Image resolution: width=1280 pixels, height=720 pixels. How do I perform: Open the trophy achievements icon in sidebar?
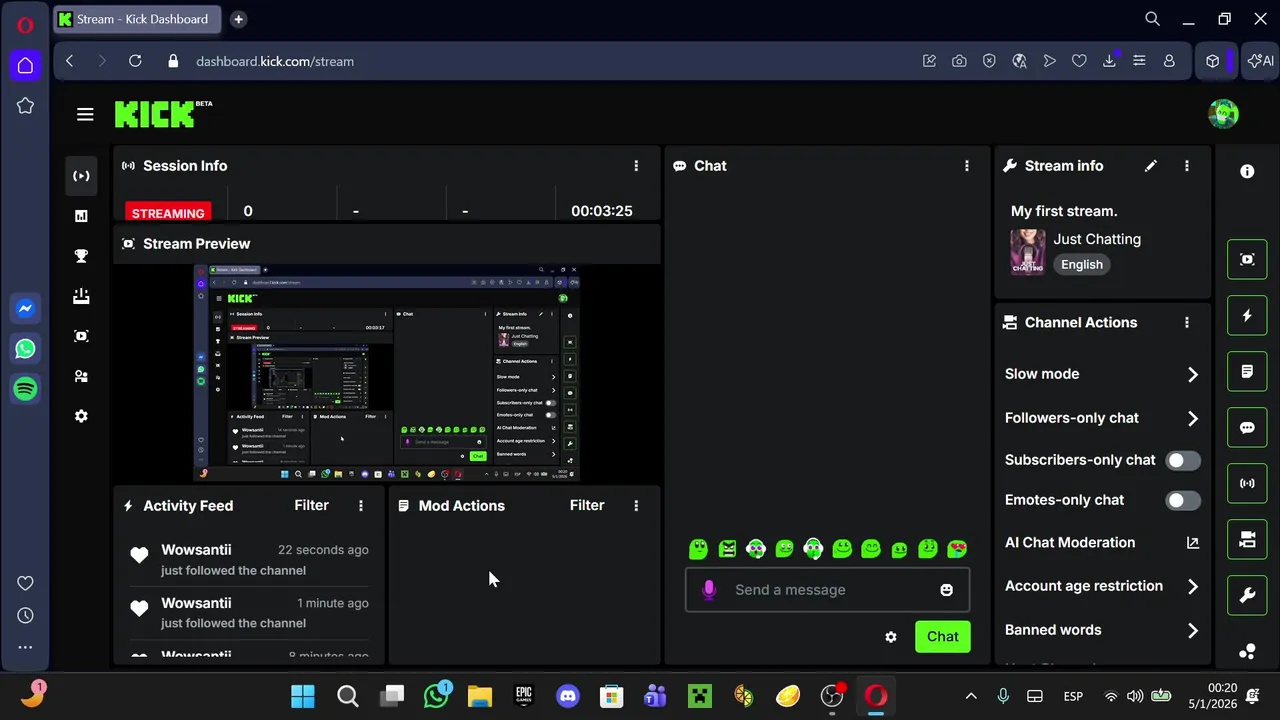[81, 256]
